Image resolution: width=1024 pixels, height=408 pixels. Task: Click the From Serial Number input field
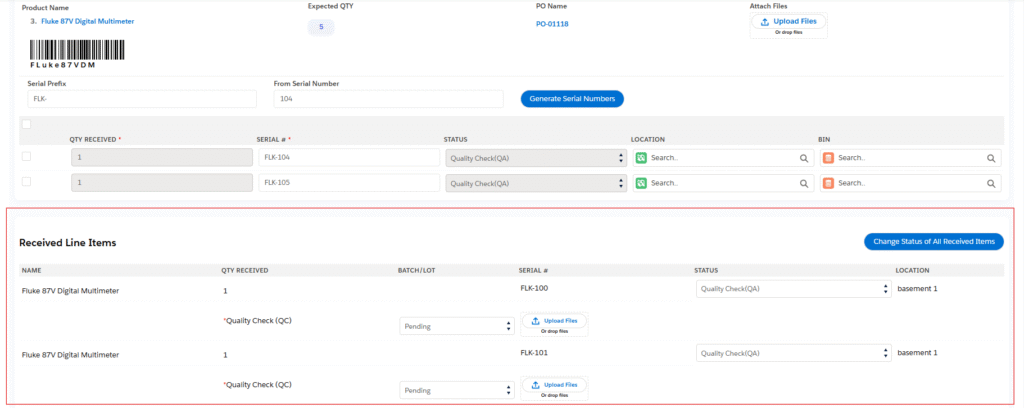click(388, 99)
